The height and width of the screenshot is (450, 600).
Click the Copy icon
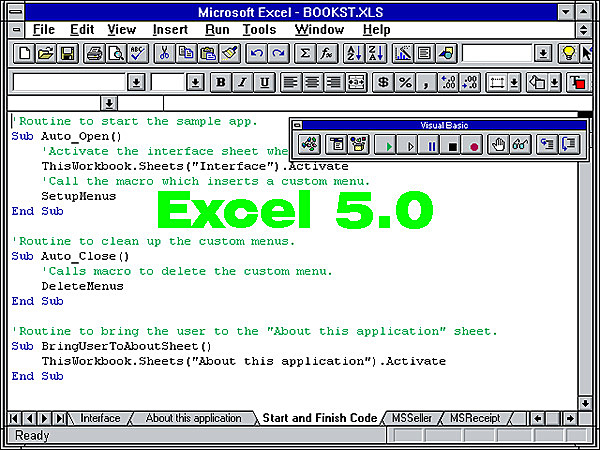(186, 54)
